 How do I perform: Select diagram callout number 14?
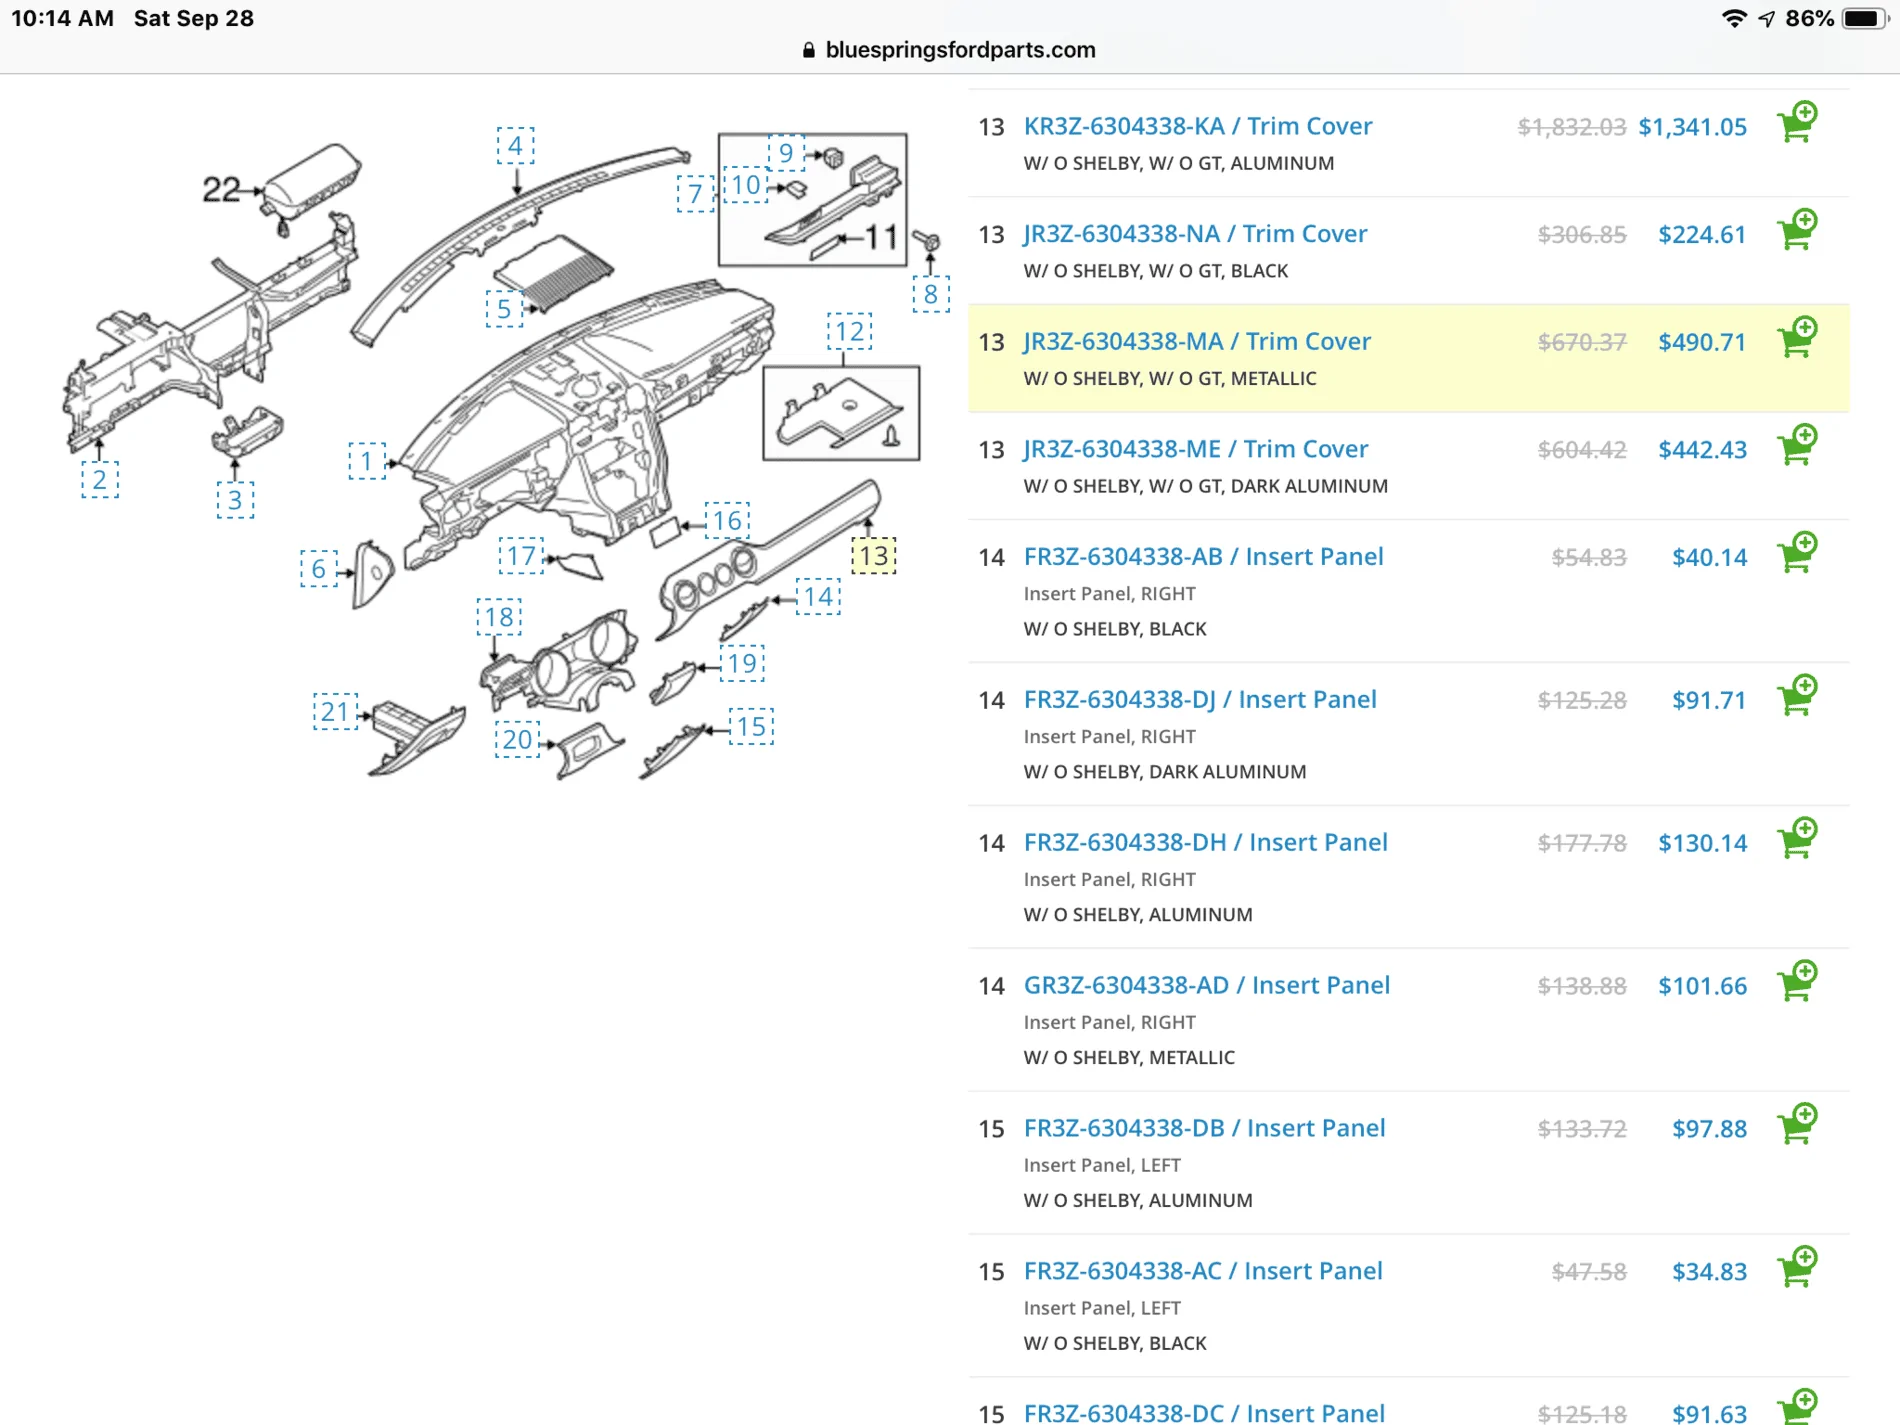click(x=818, y=597)
